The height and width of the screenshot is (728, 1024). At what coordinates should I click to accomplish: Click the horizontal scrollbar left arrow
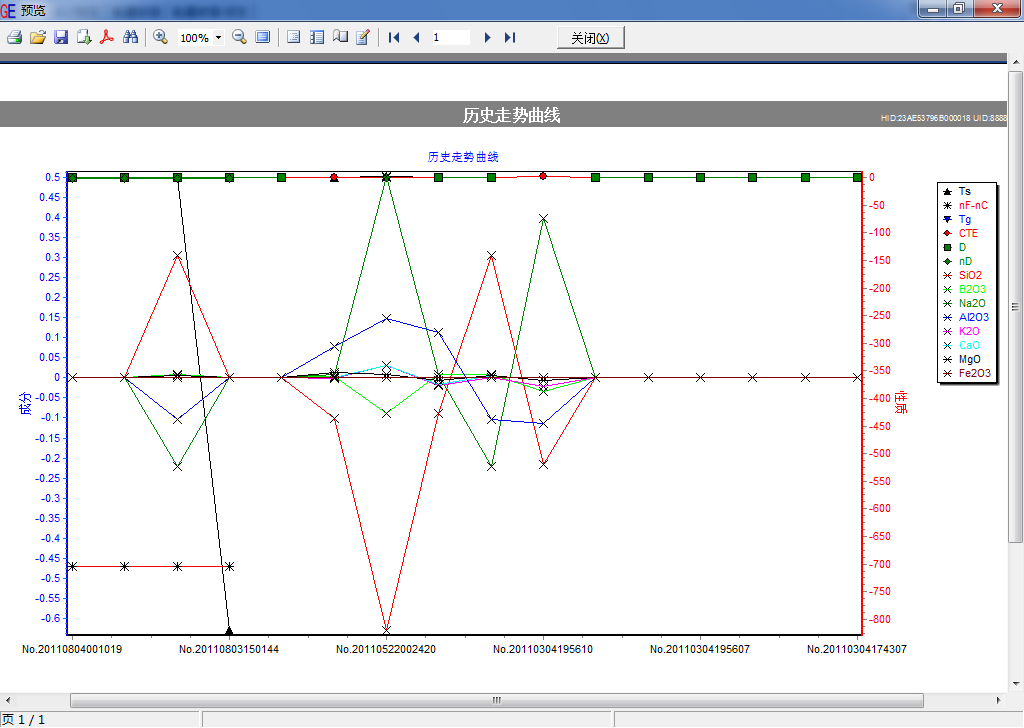7,700
